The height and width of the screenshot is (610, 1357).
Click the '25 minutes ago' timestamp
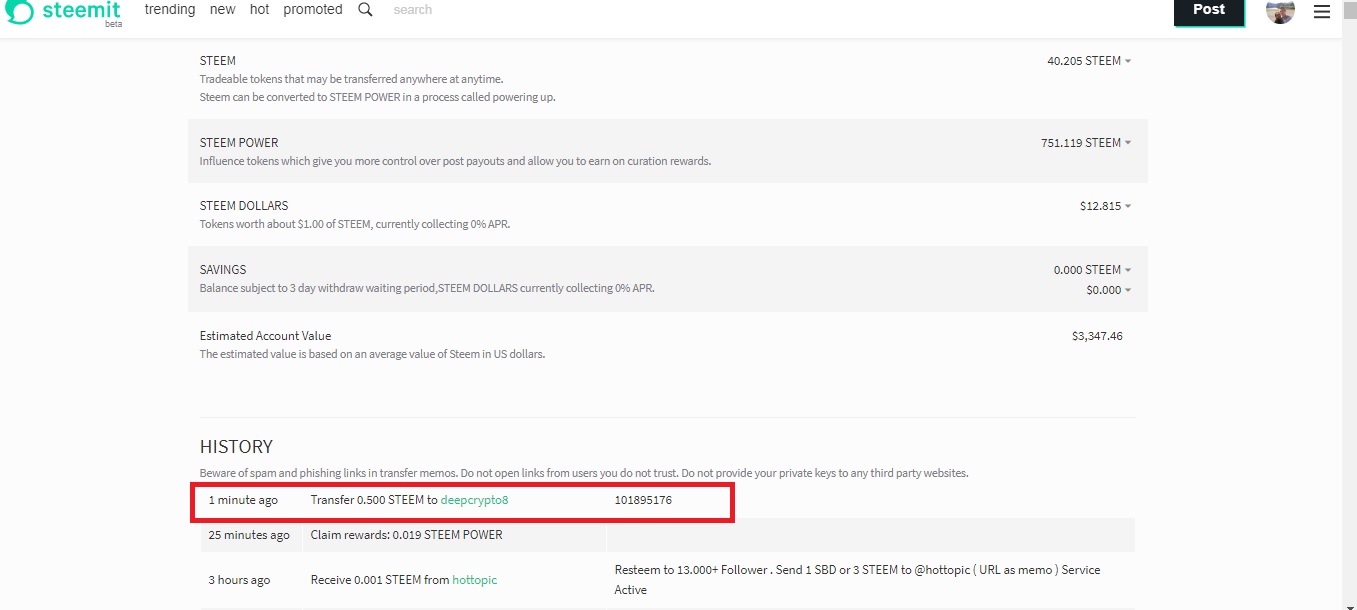click(x=249, y=535)
